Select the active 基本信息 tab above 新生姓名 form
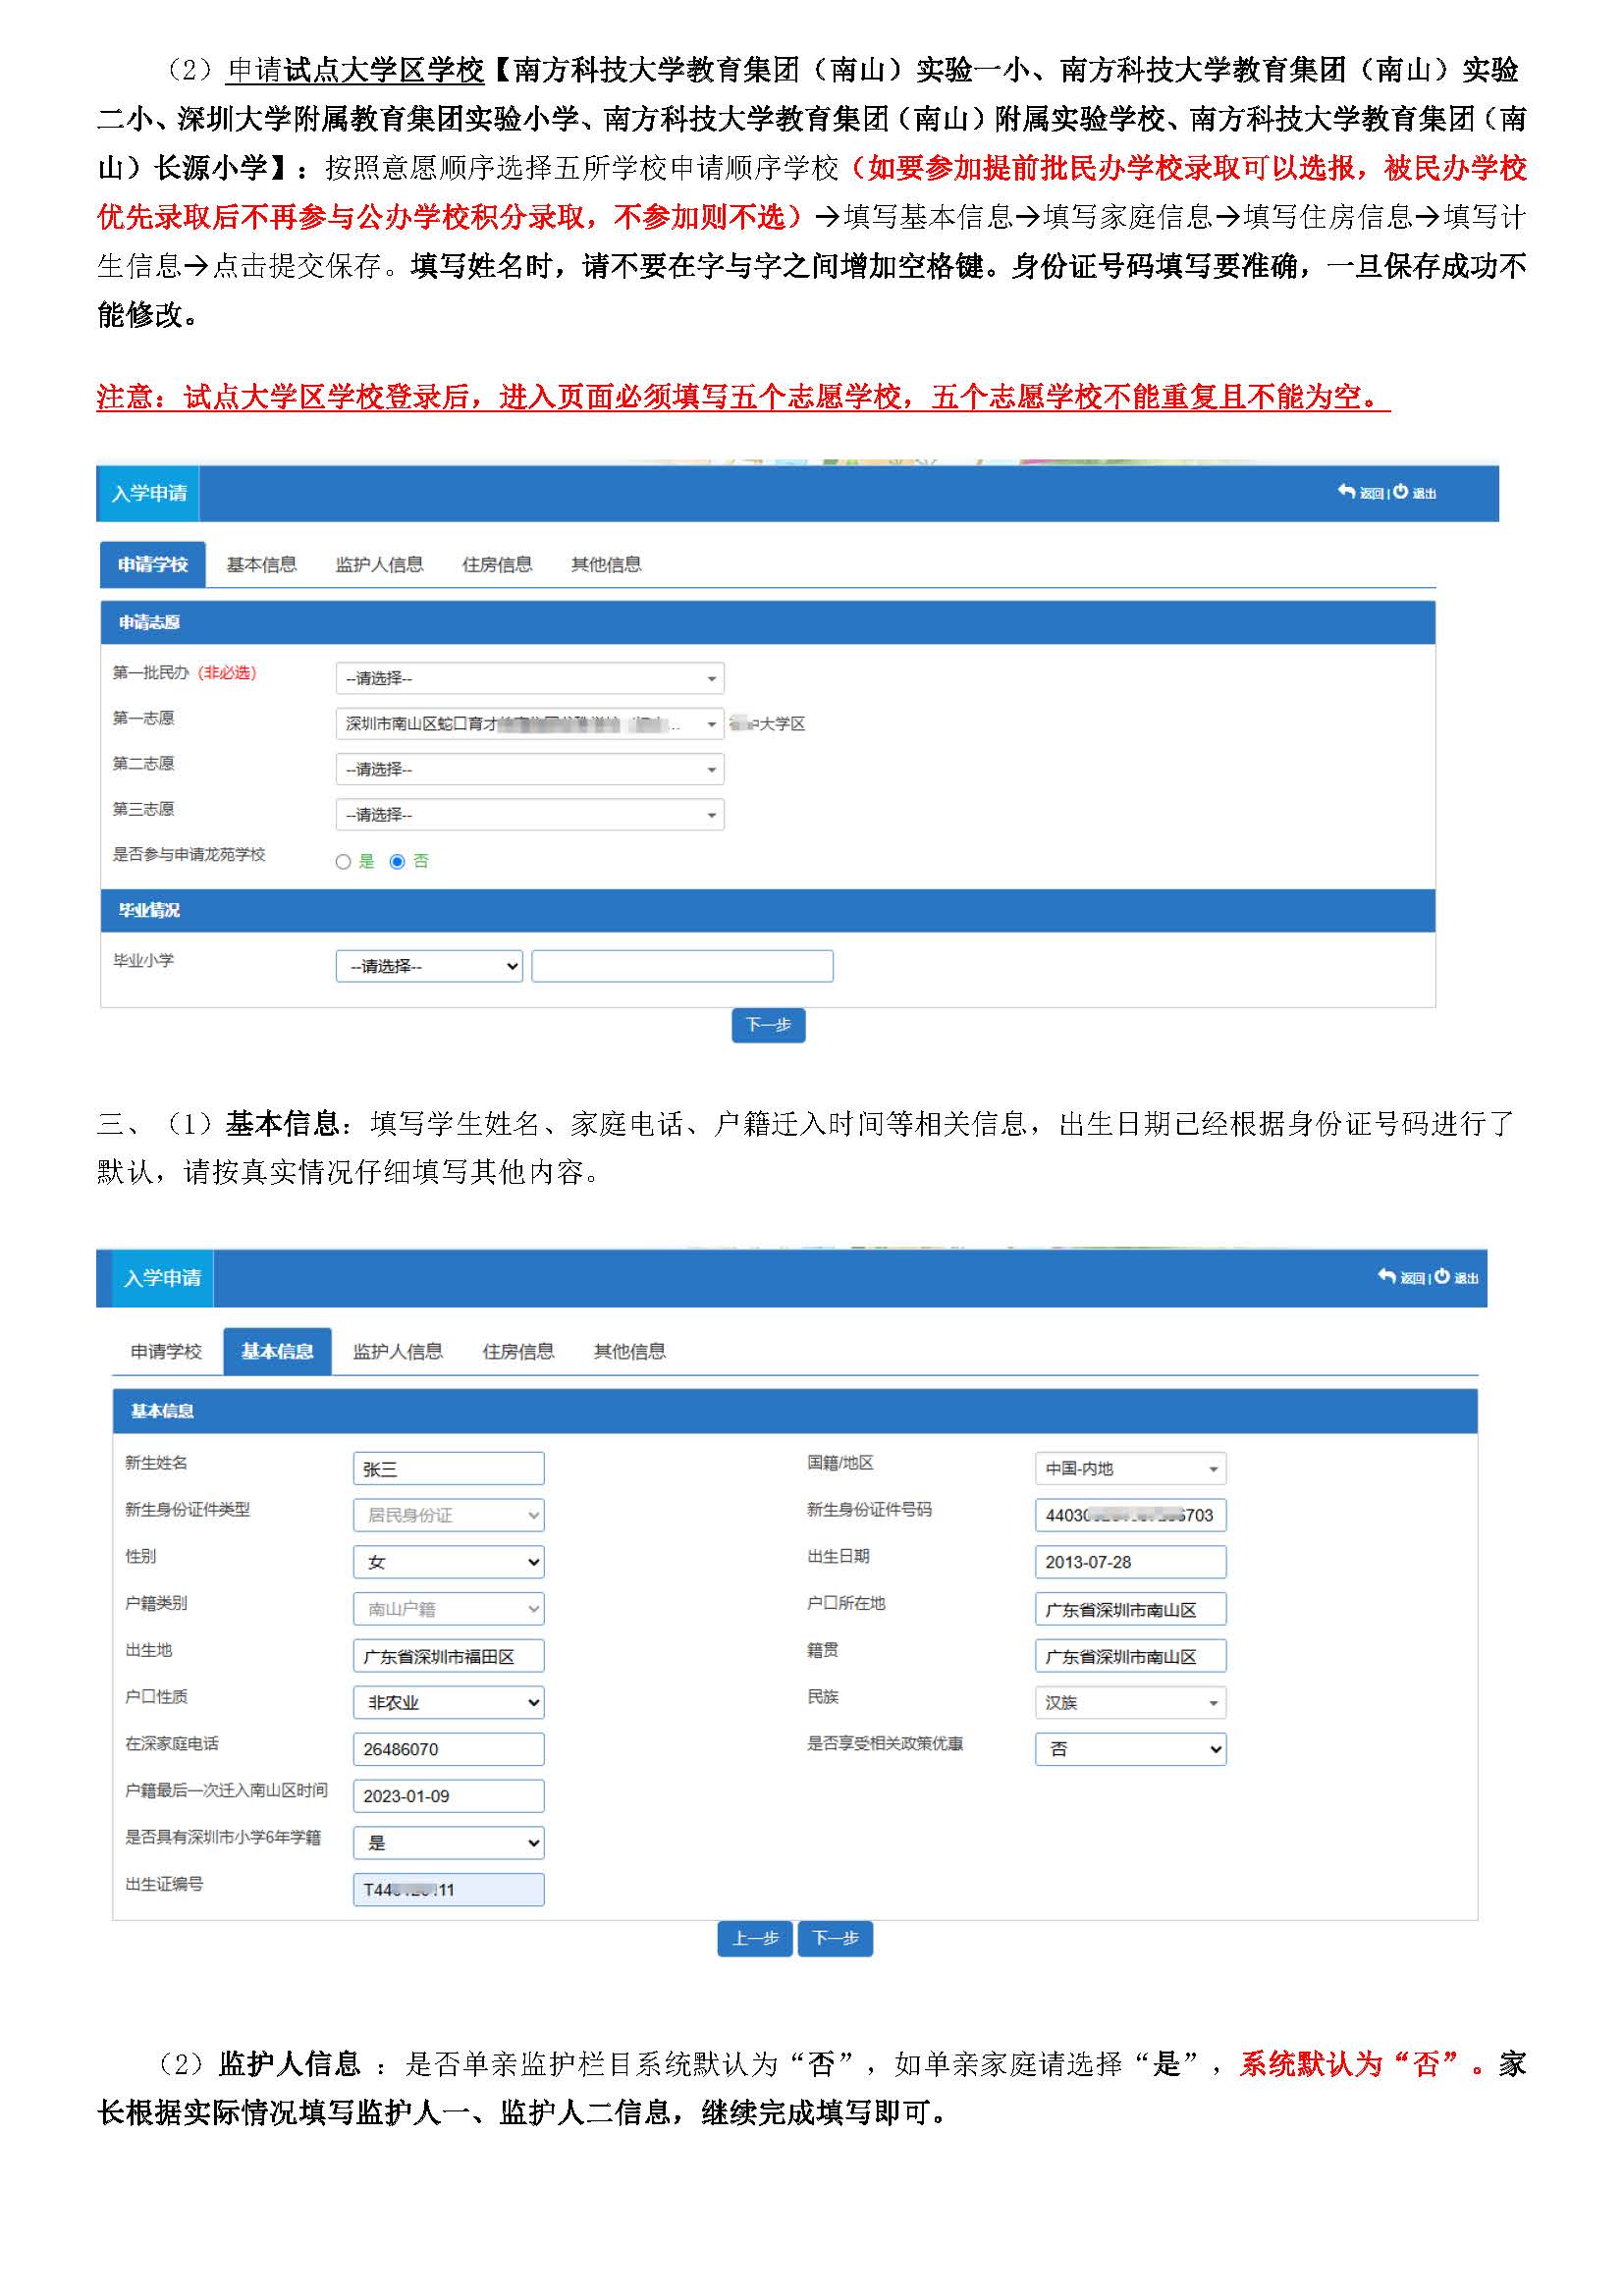 [x=277, y=1351]
